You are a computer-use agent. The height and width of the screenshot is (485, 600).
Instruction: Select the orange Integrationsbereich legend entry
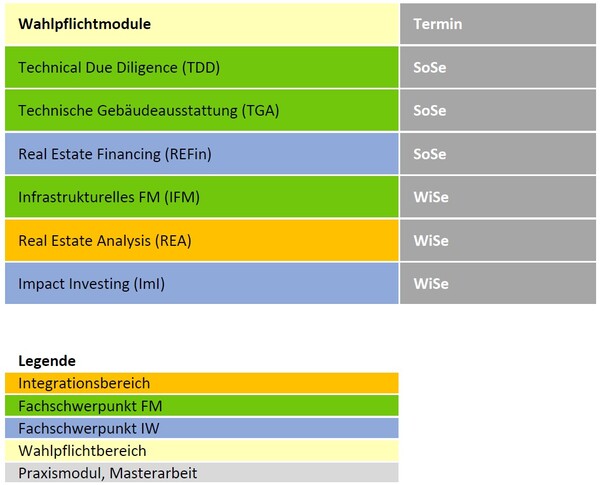200,383
